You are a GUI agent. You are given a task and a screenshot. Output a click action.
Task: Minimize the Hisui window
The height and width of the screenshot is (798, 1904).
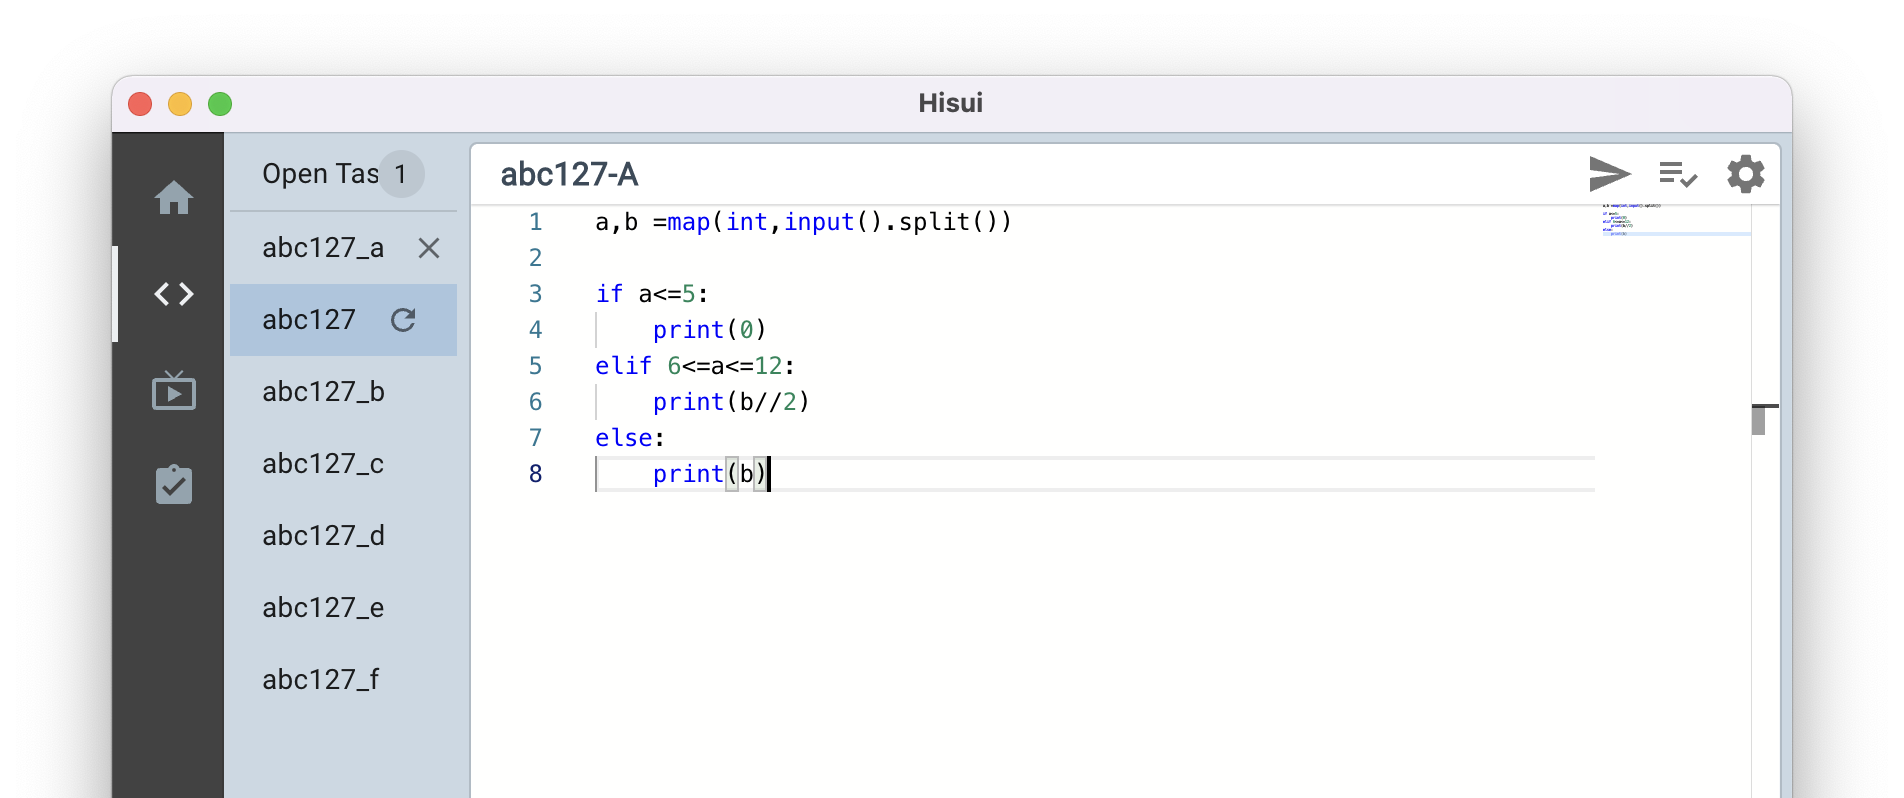pyautogui.click(x=180, y=104)
